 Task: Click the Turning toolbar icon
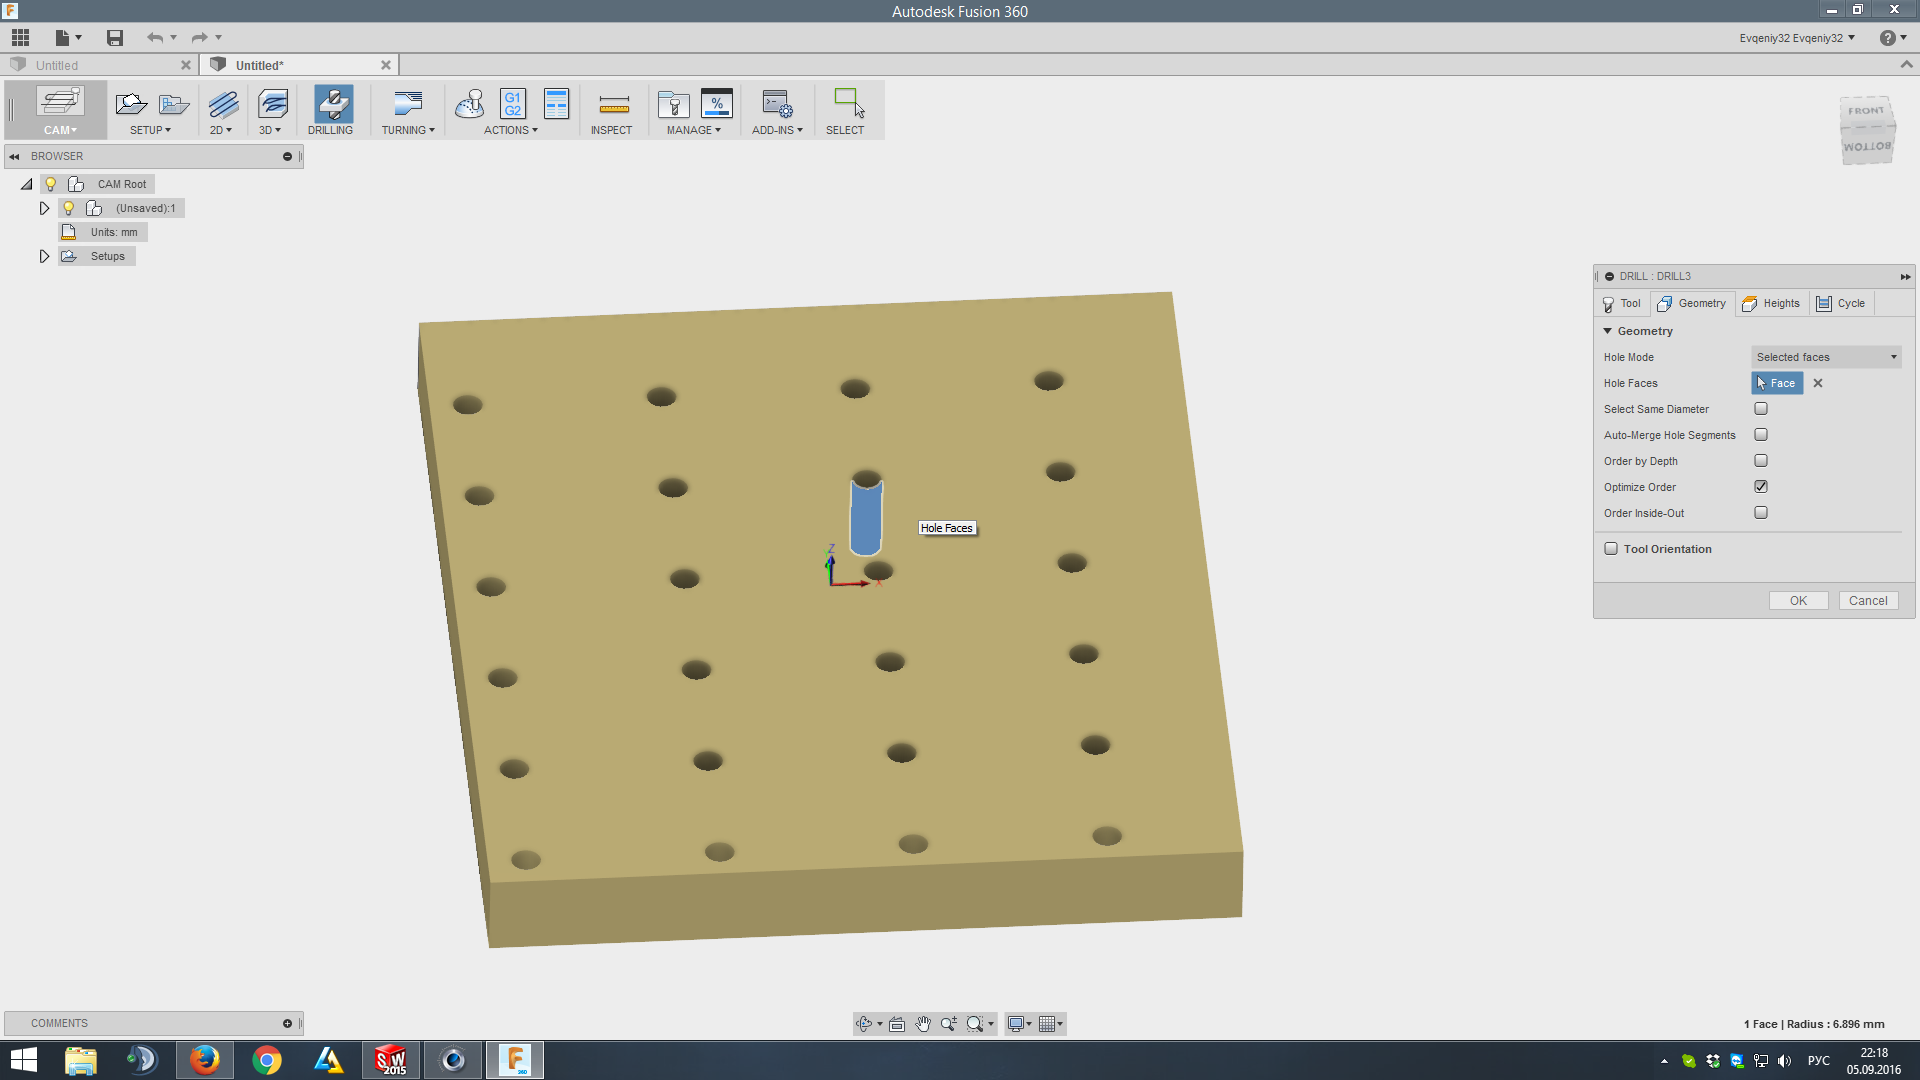408,104
